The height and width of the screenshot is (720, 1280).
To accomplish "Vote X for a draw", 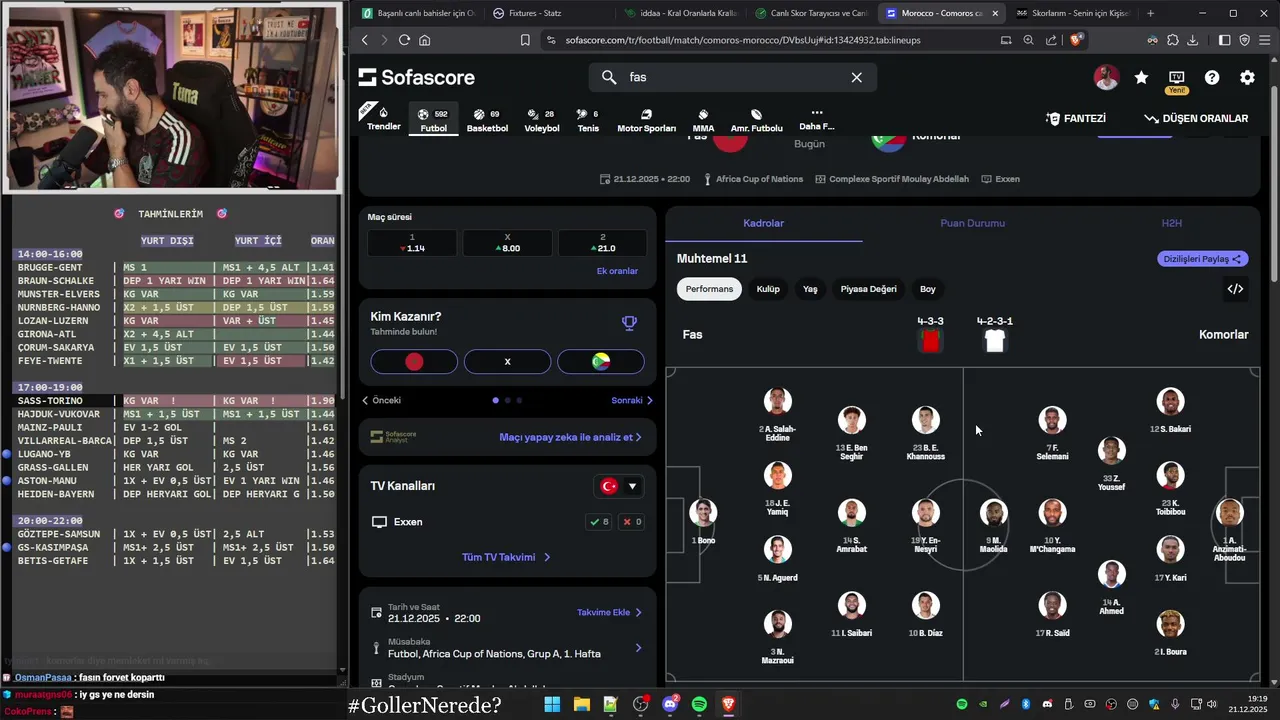I will (507, 361).
